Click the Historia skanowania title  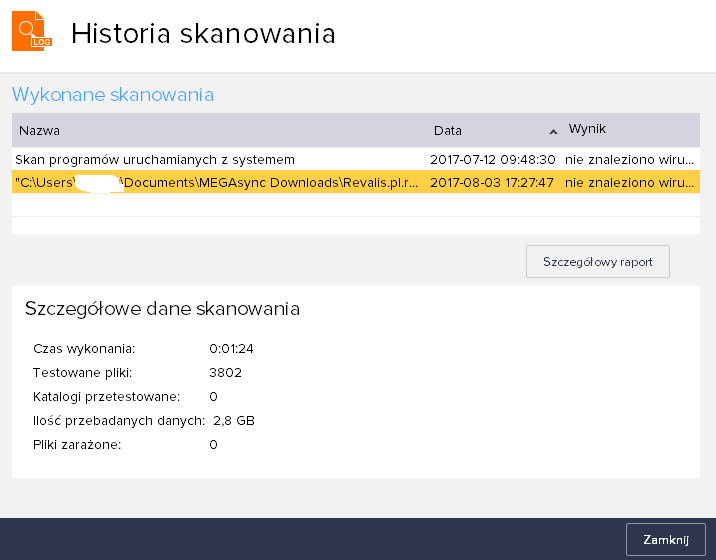point(203,34)
